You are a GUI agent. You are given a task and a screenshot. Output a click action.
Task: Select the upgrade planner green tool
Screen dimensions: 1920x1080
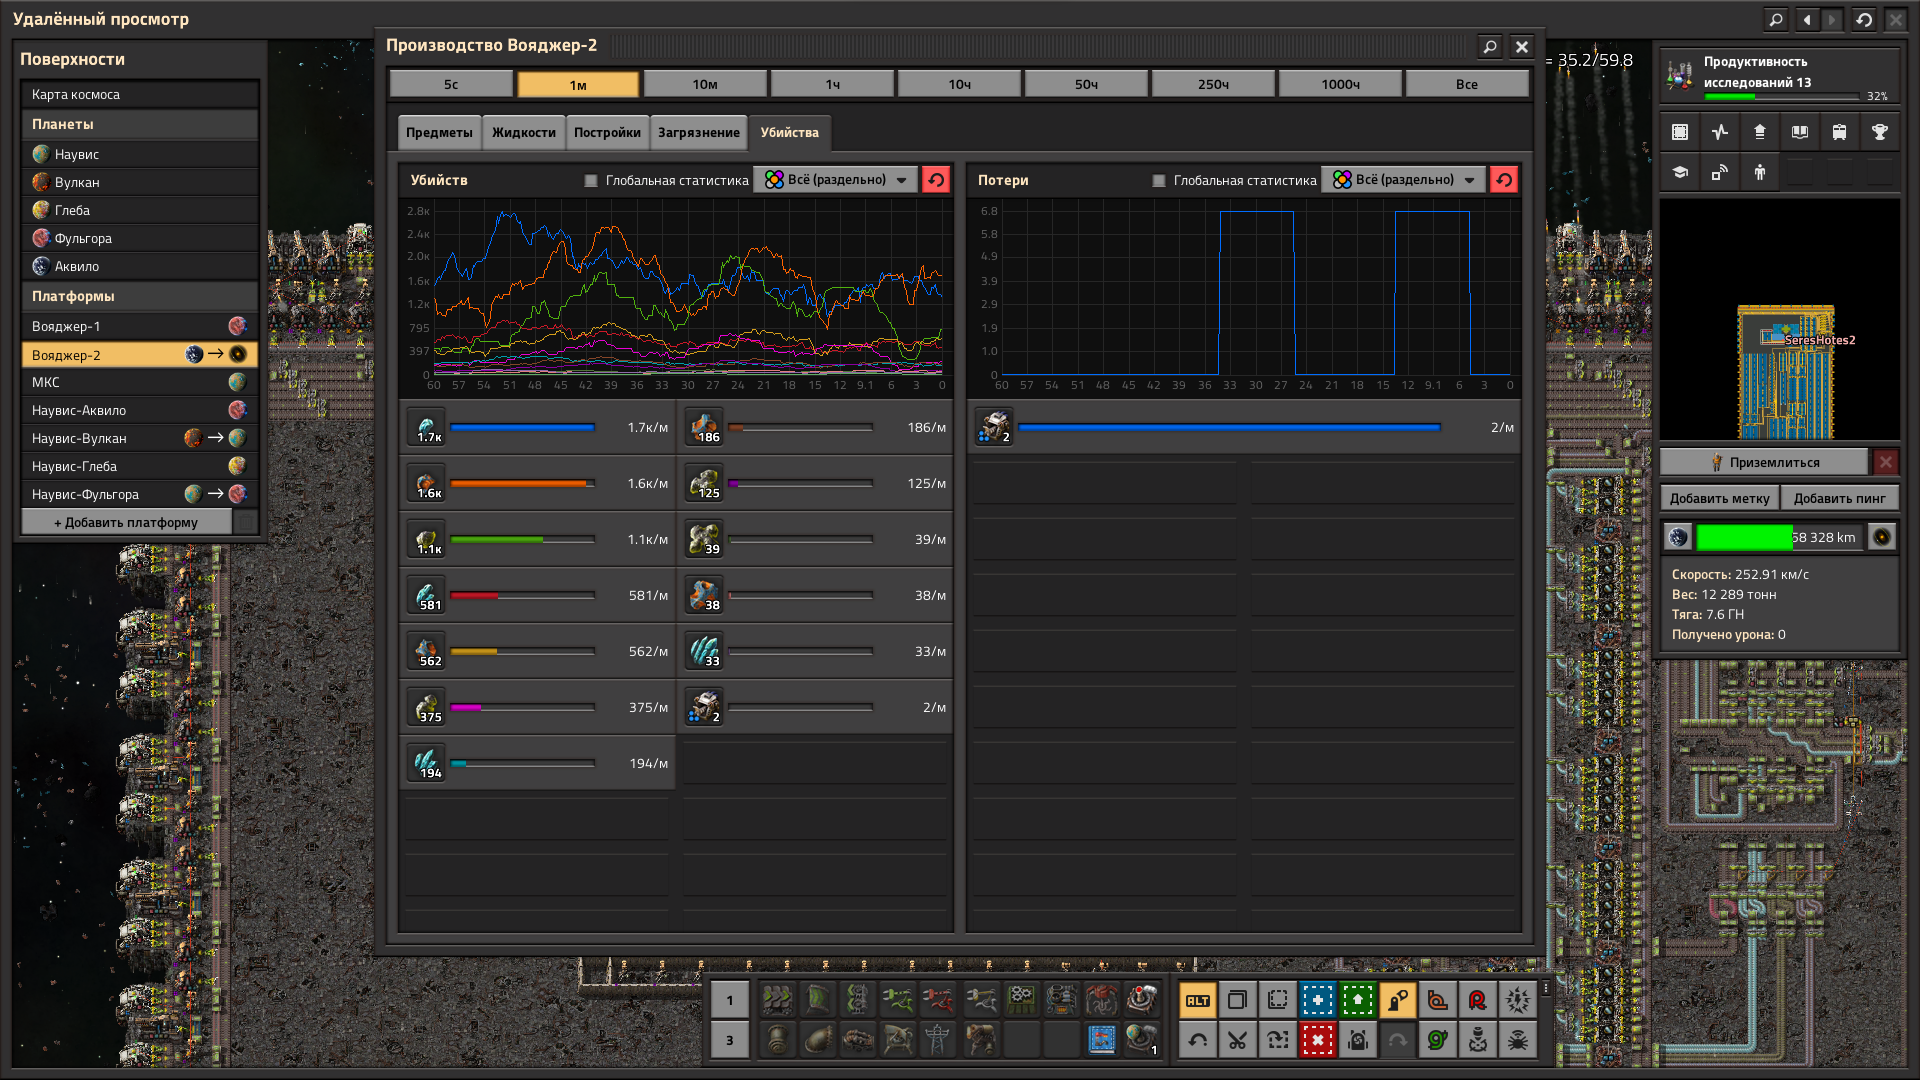coord(1358,1000)
